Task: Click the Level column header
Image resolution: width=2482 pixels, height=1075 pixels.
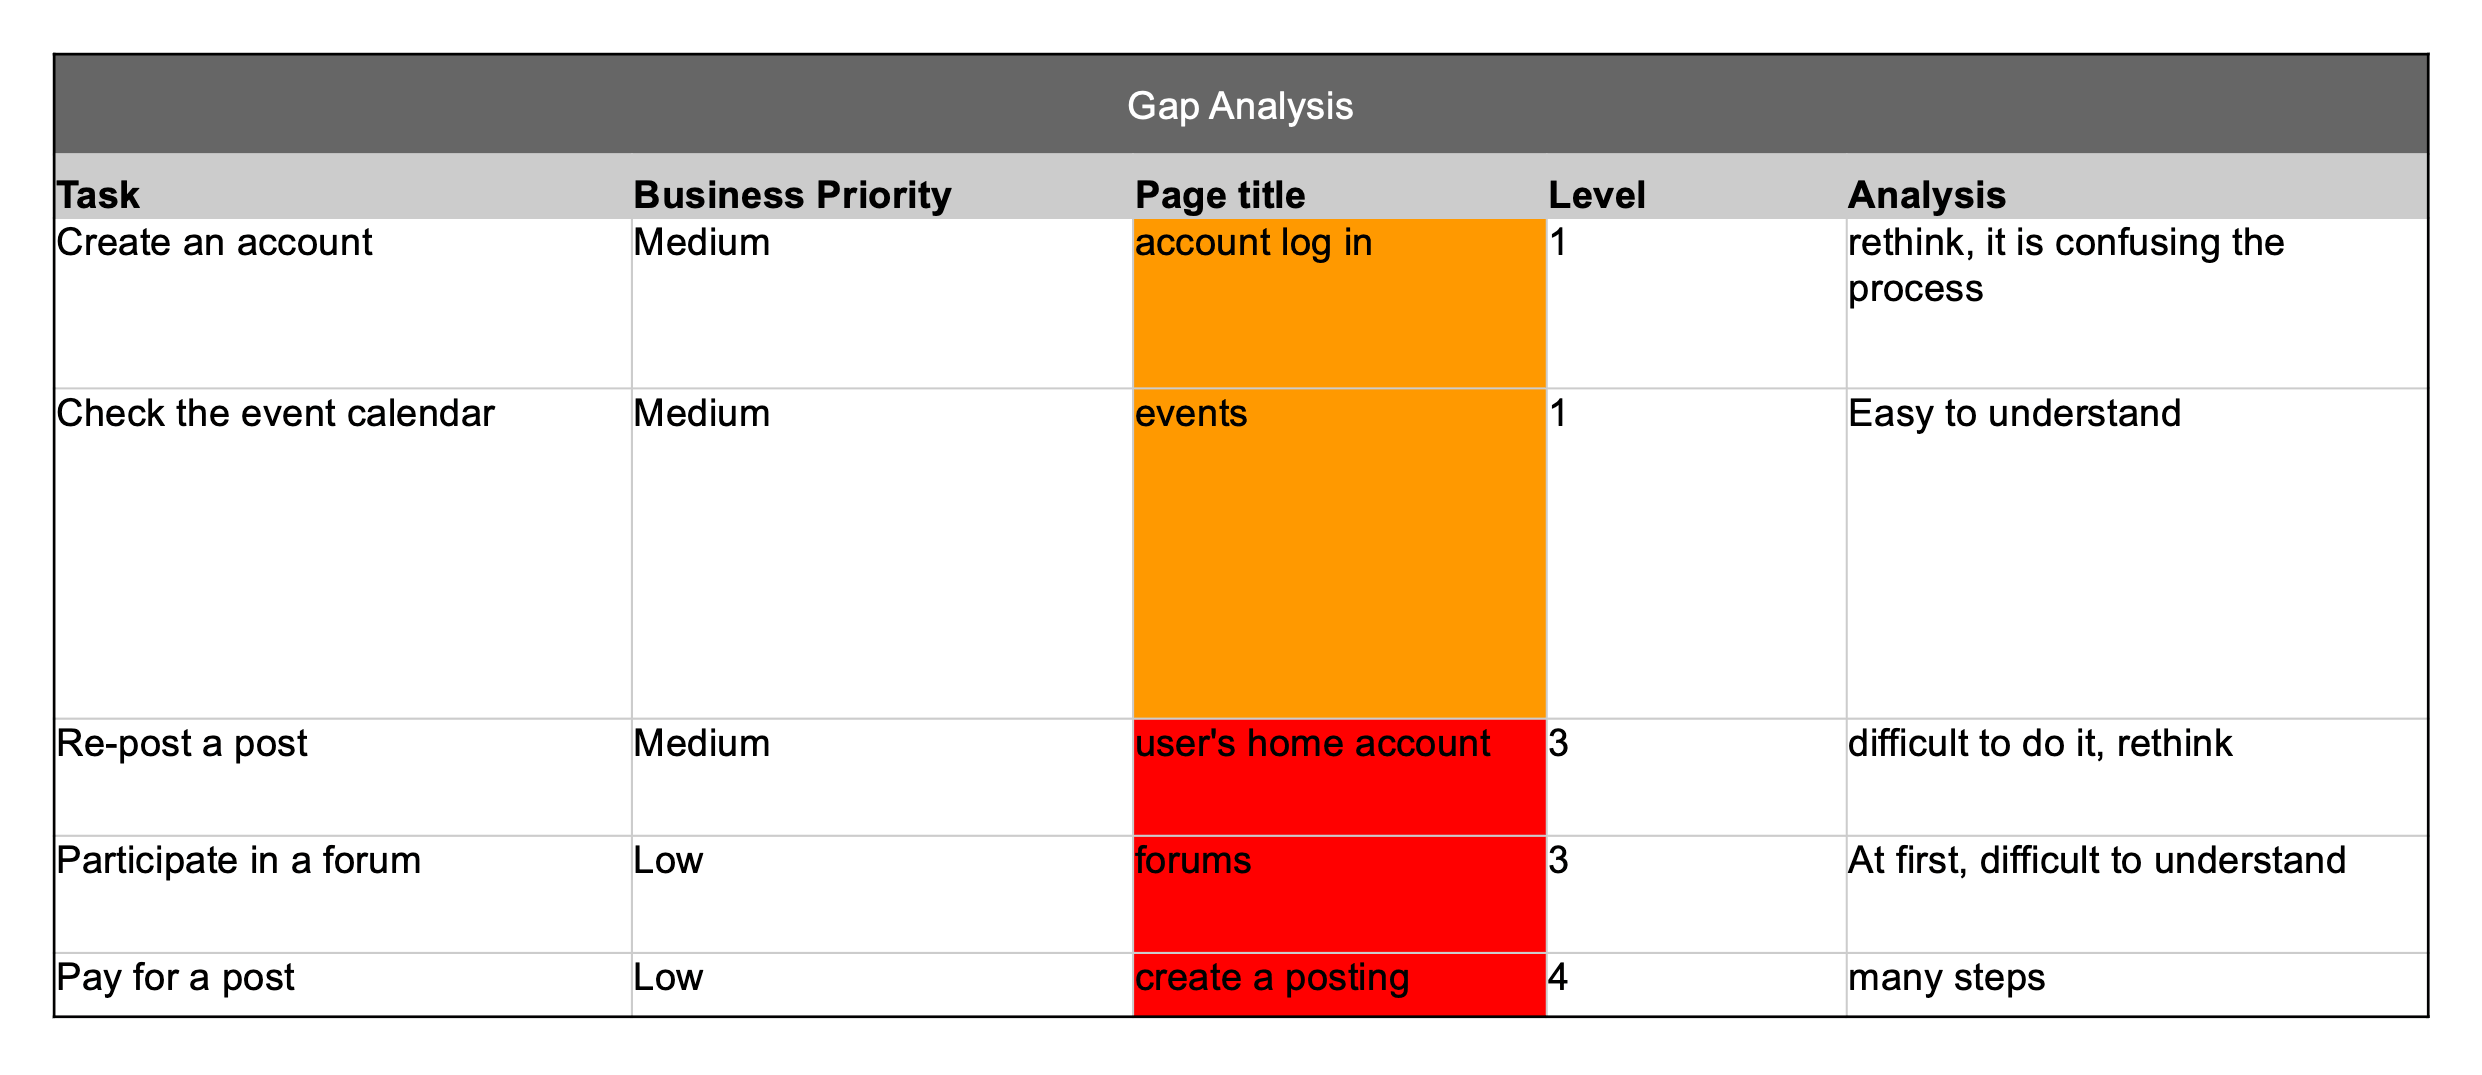Action: (1596, 194)
